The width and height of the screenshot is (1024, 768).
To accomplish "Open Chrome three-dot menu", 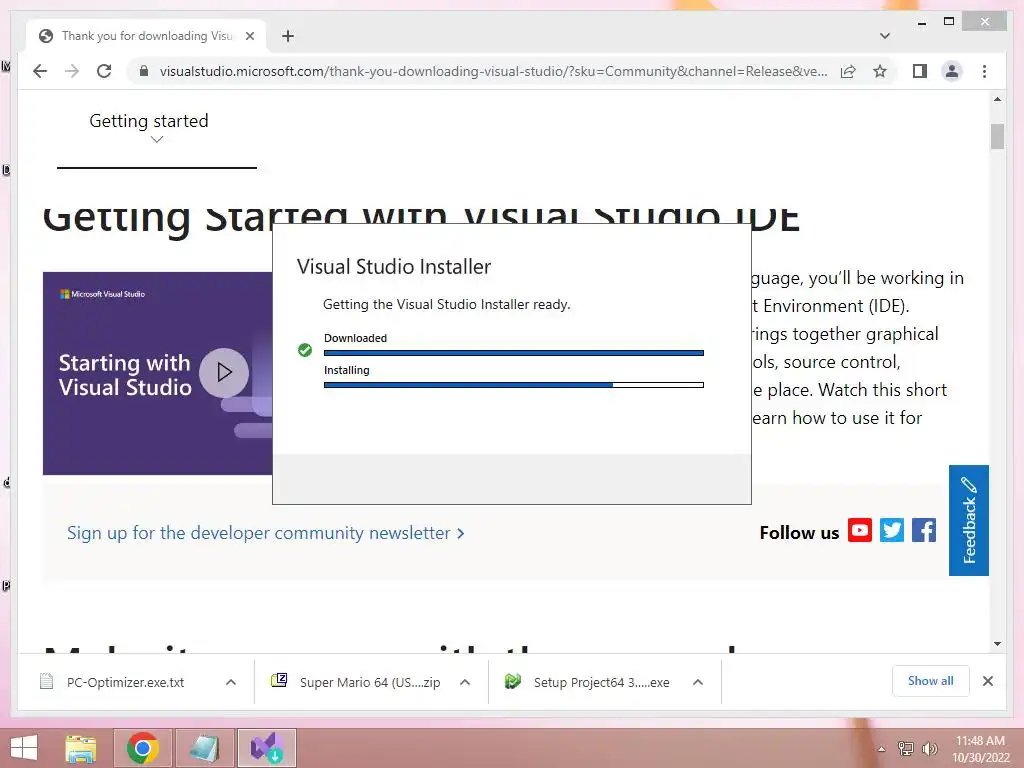I will [x=984, y=71].
